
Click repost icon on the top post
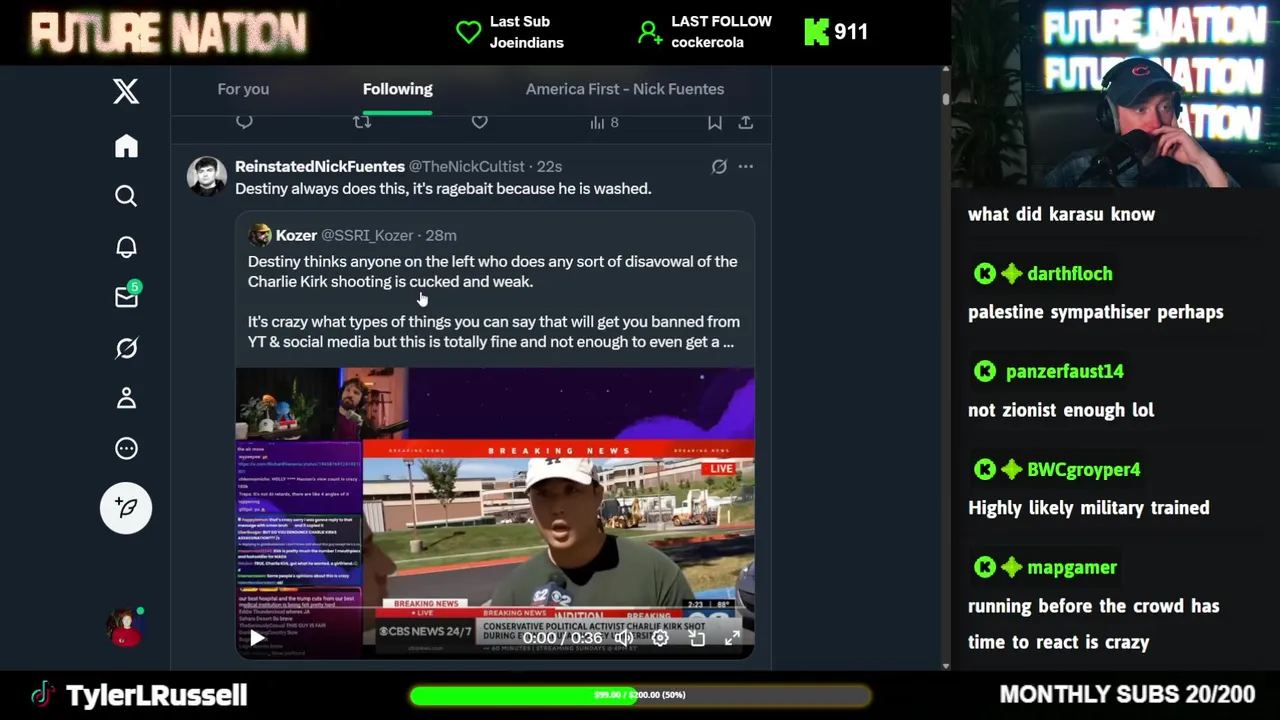(362, 122)
